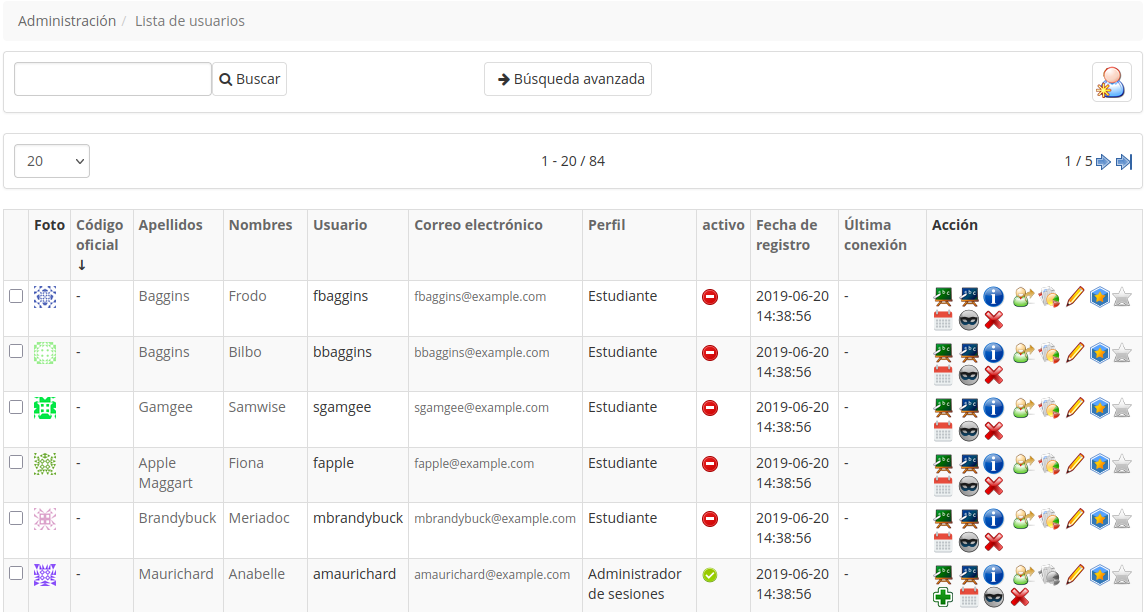
Task: Login as fapple user icon
Action: click(1024, 464)
